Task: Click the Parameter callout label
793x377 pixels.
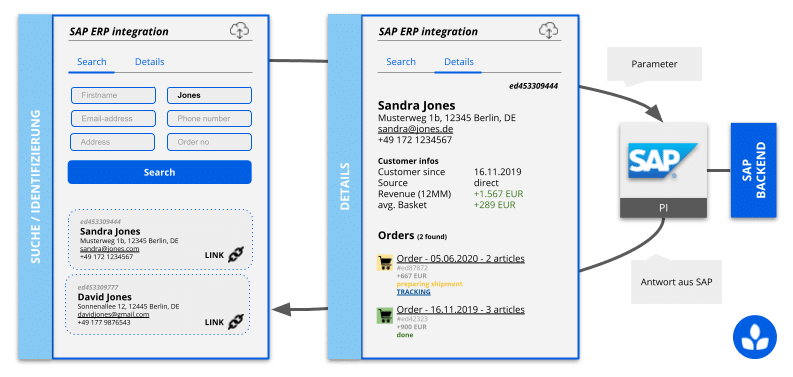Action: [x=654, y=64]
